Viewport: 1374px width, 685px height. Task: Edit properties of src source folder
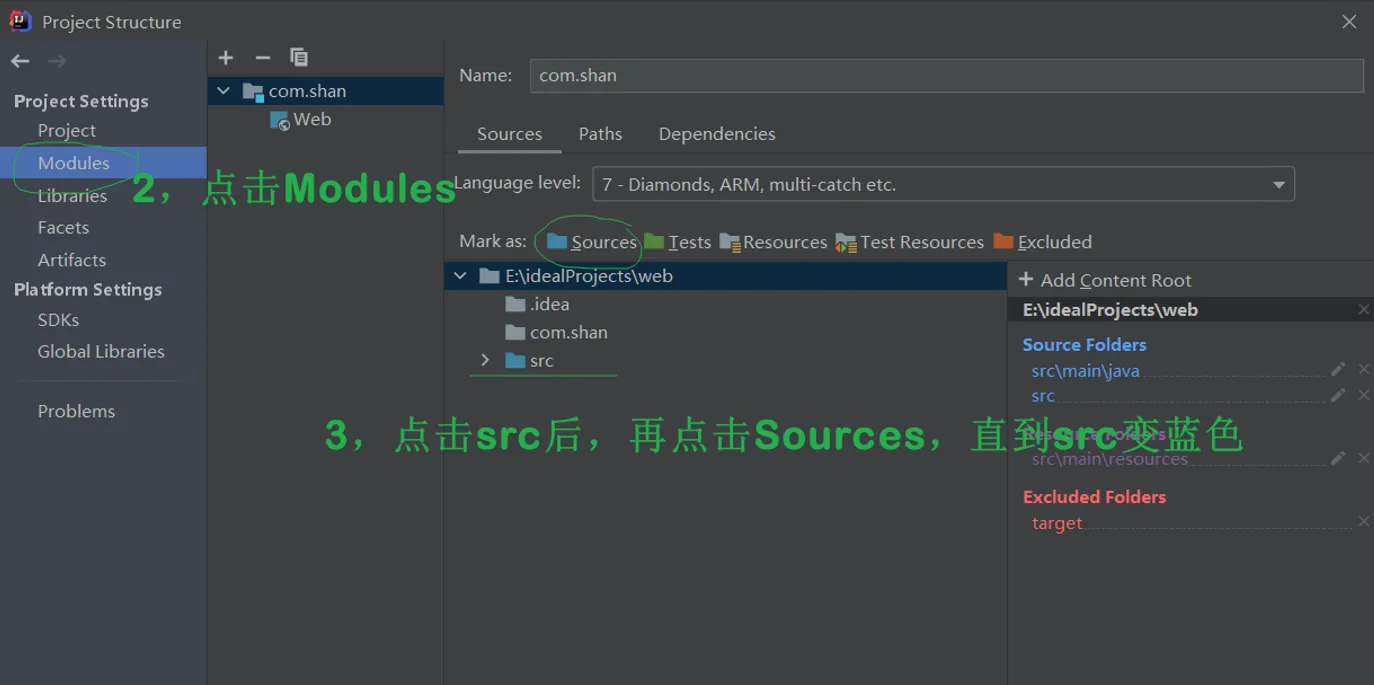(x=1338, y=395)
